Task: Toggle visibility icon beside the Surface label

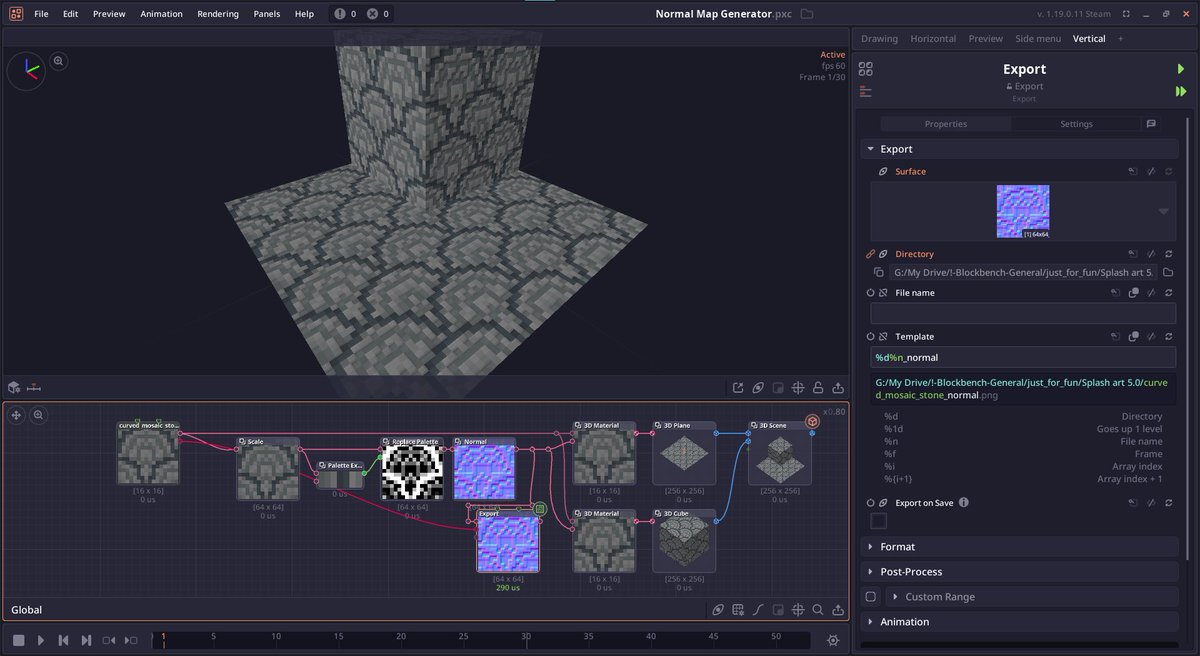Action: coord(883,172)
